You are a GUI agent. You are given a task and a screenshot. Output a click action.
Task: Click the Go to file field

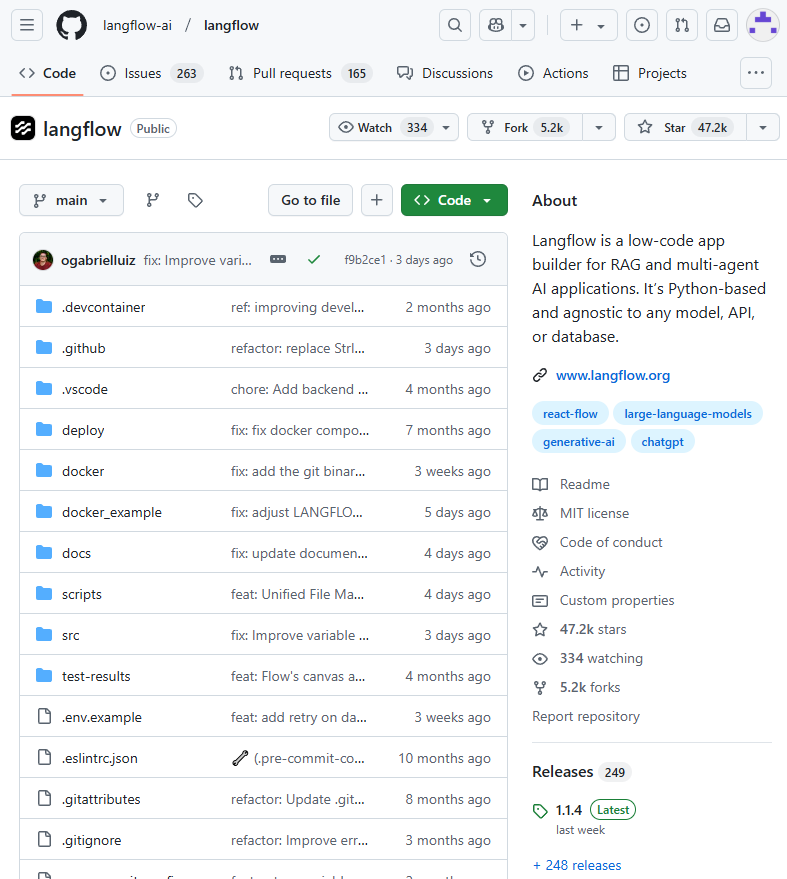pyautogui.click(x=311, y=200)
